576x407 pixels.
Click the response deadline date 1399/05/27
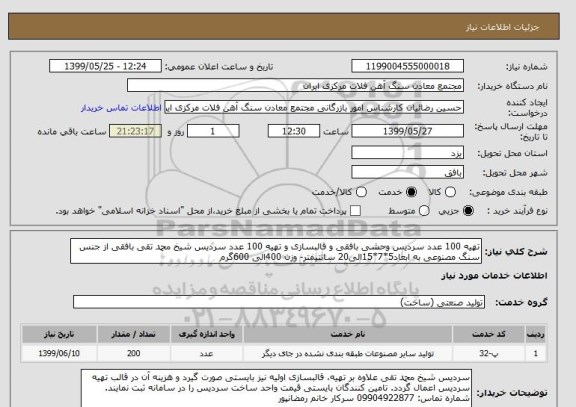tap(407, 131)
